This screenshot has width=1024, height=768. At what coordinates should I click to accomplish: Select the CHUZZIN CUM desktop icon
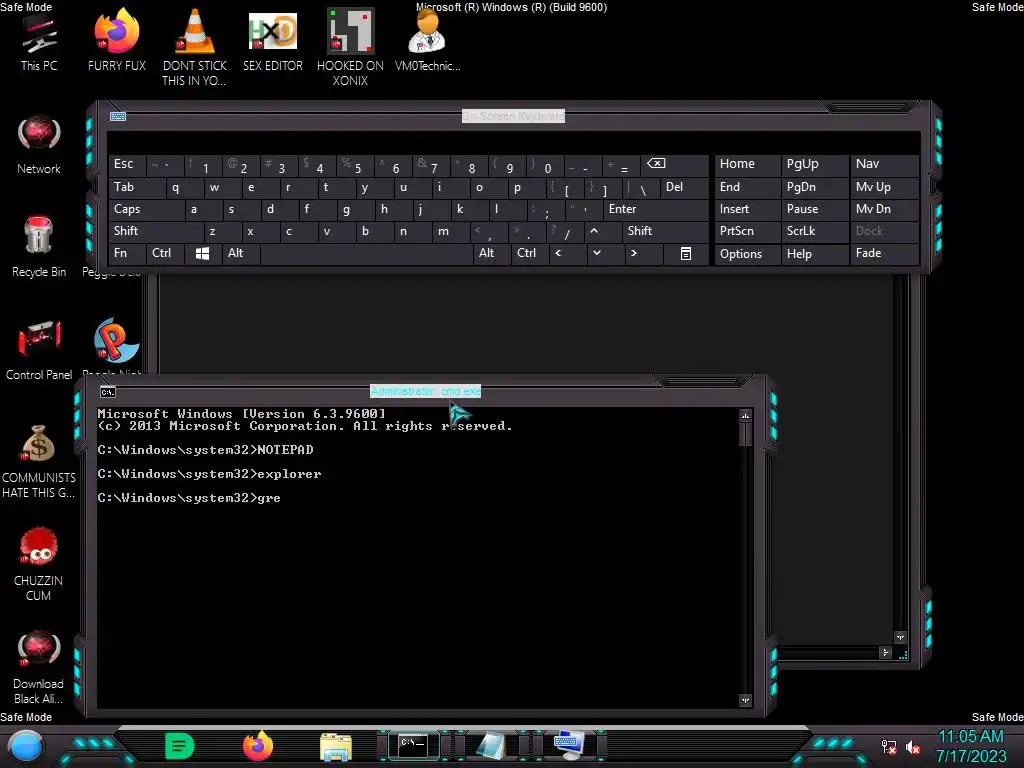point(39,564)
